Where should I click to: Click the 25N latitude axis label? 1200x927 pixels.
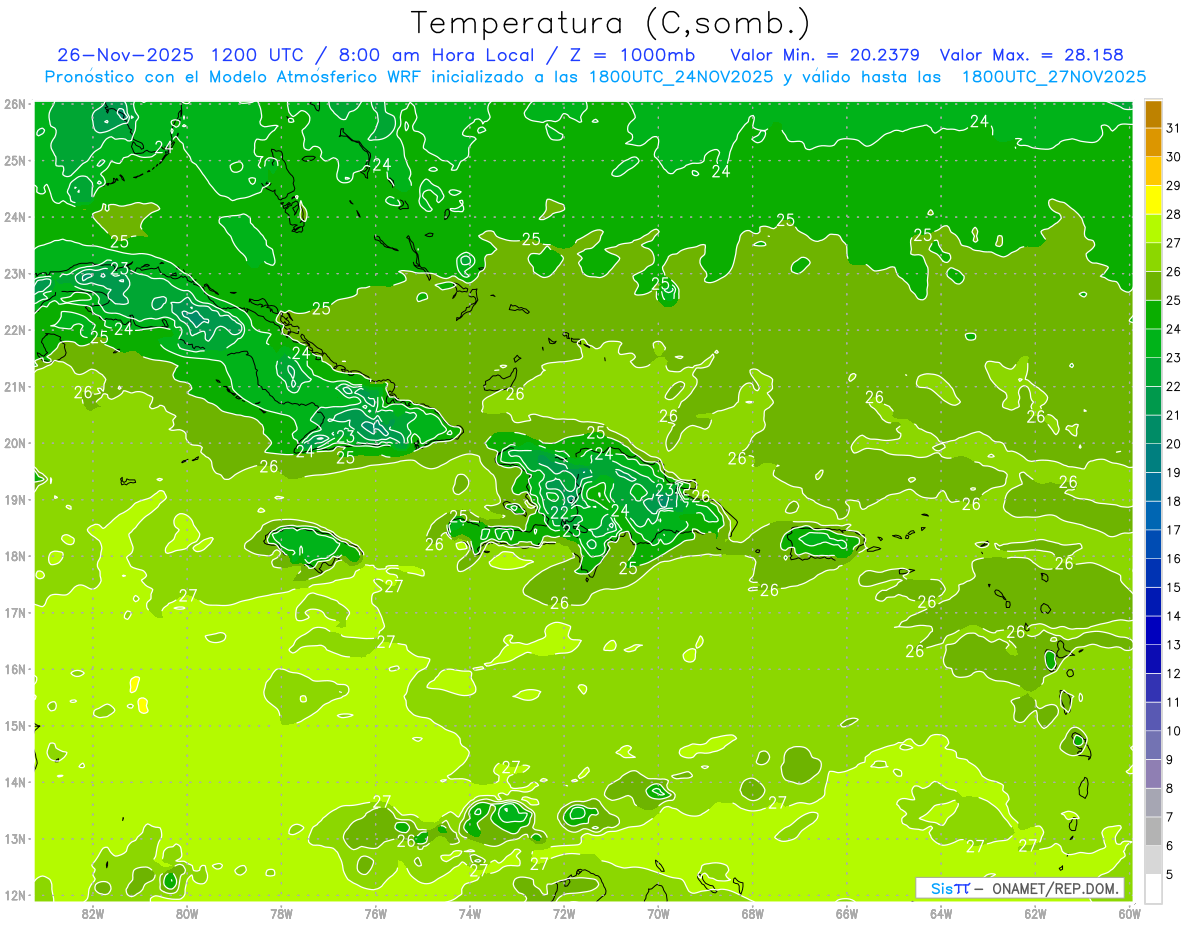pos(15,160)
